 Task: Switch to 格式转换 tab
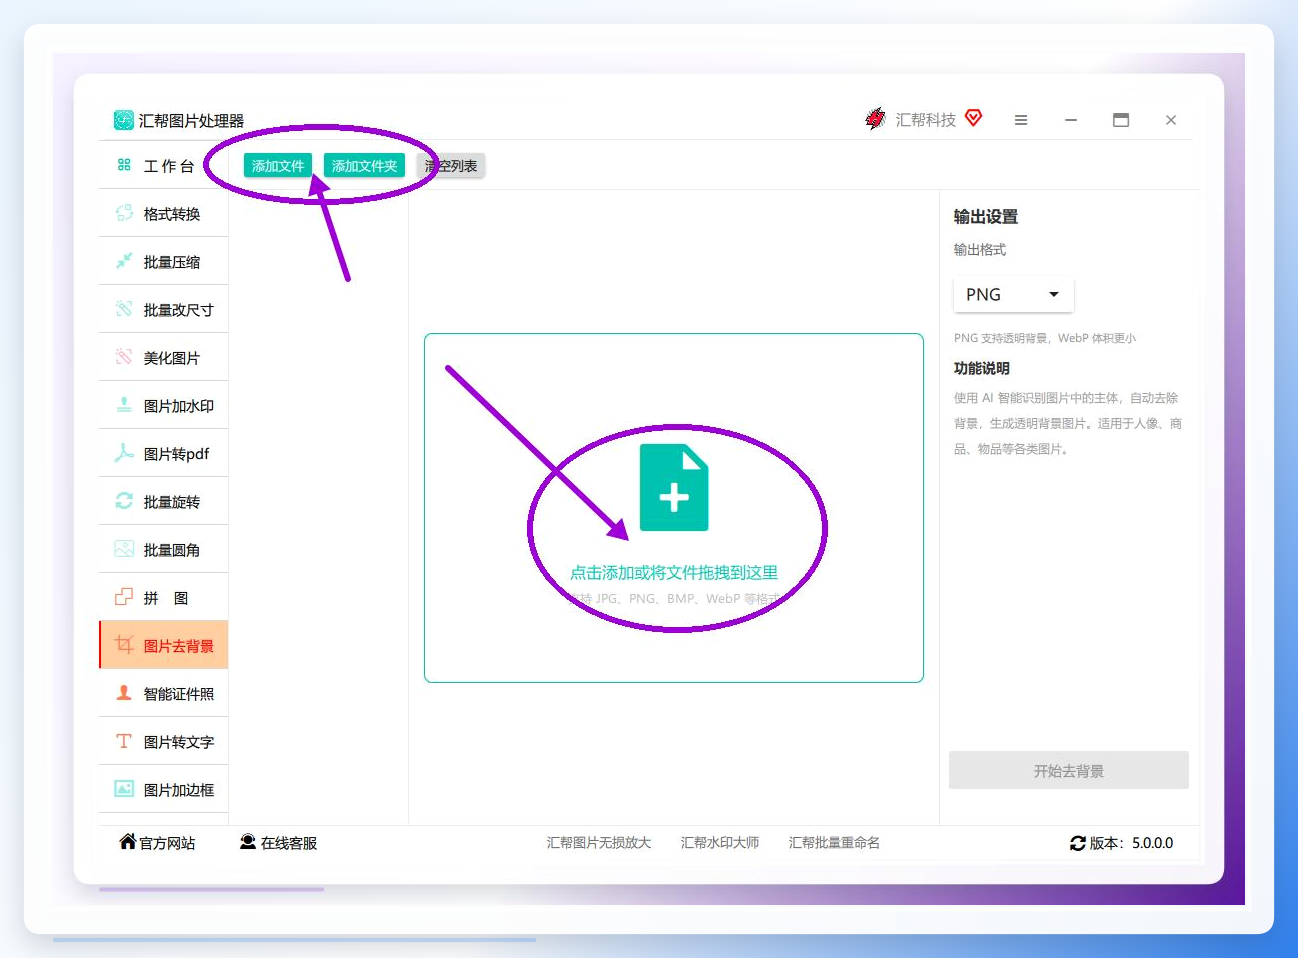(164, 214)
